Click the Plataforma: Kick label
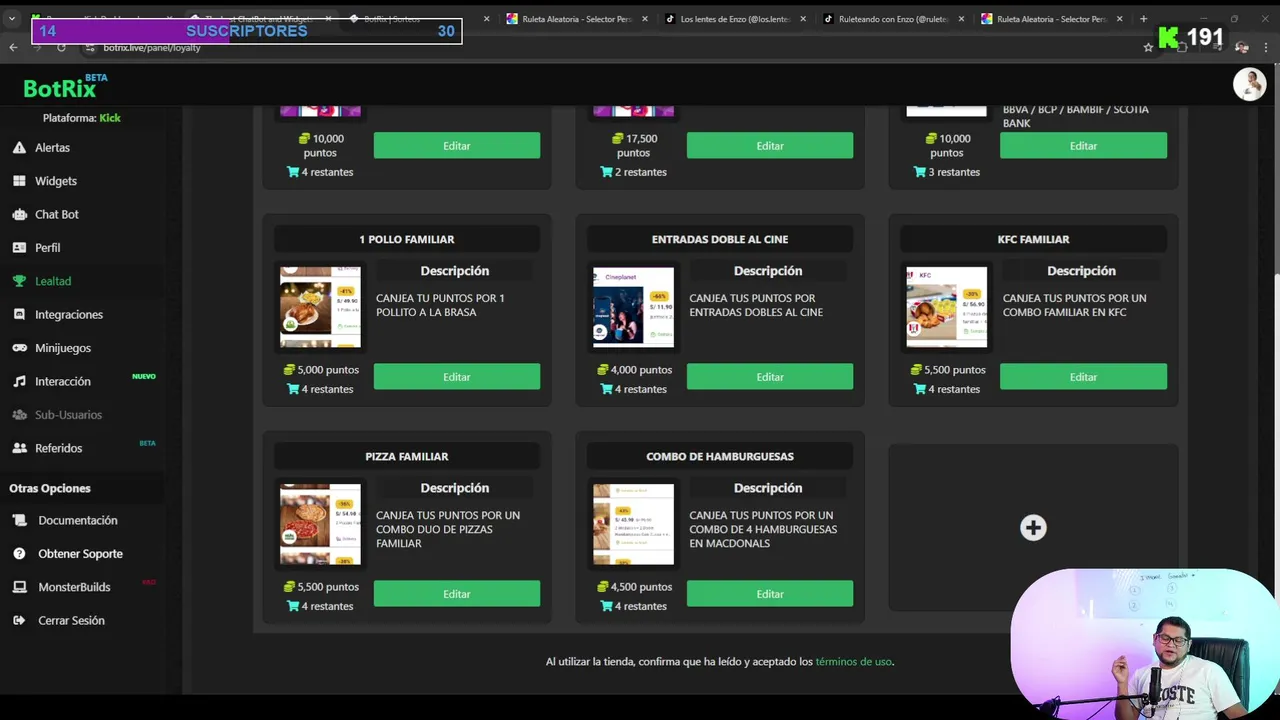The height and width of the screenshot is (720, 1280). click(x=82, y=118)
